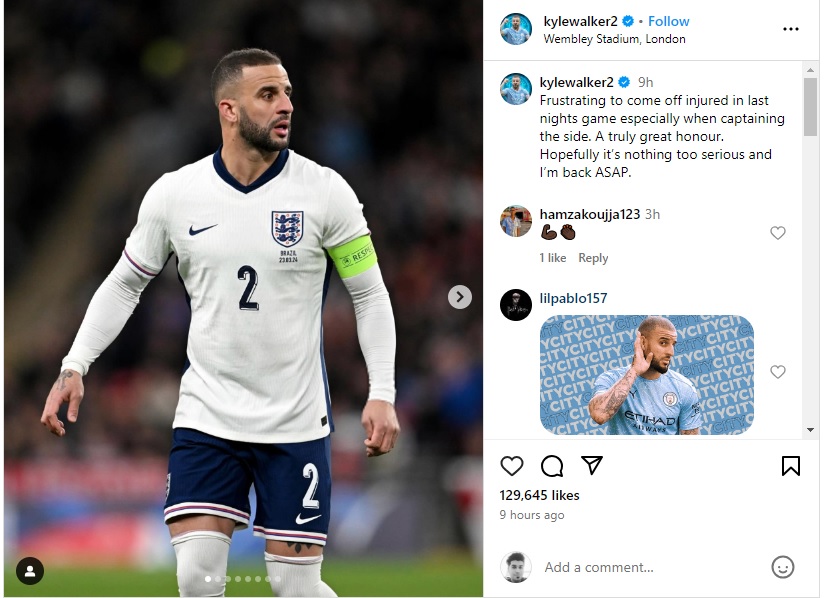The height and width of the screenshot is (598, 824).
Task: Open the comment bubble icon under the post
Action: coord(552,466)
